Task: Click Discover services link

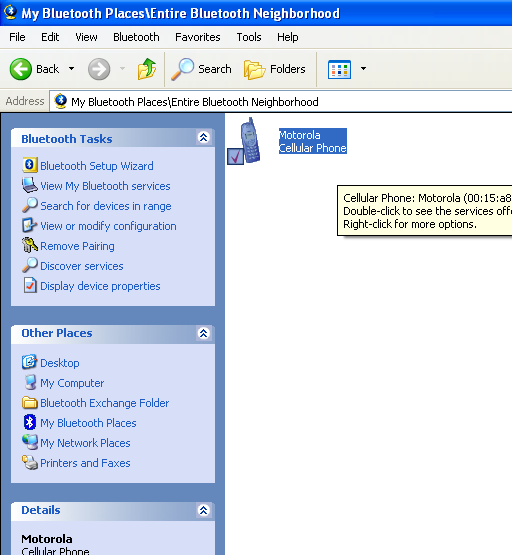Action: tap(82, 266)
